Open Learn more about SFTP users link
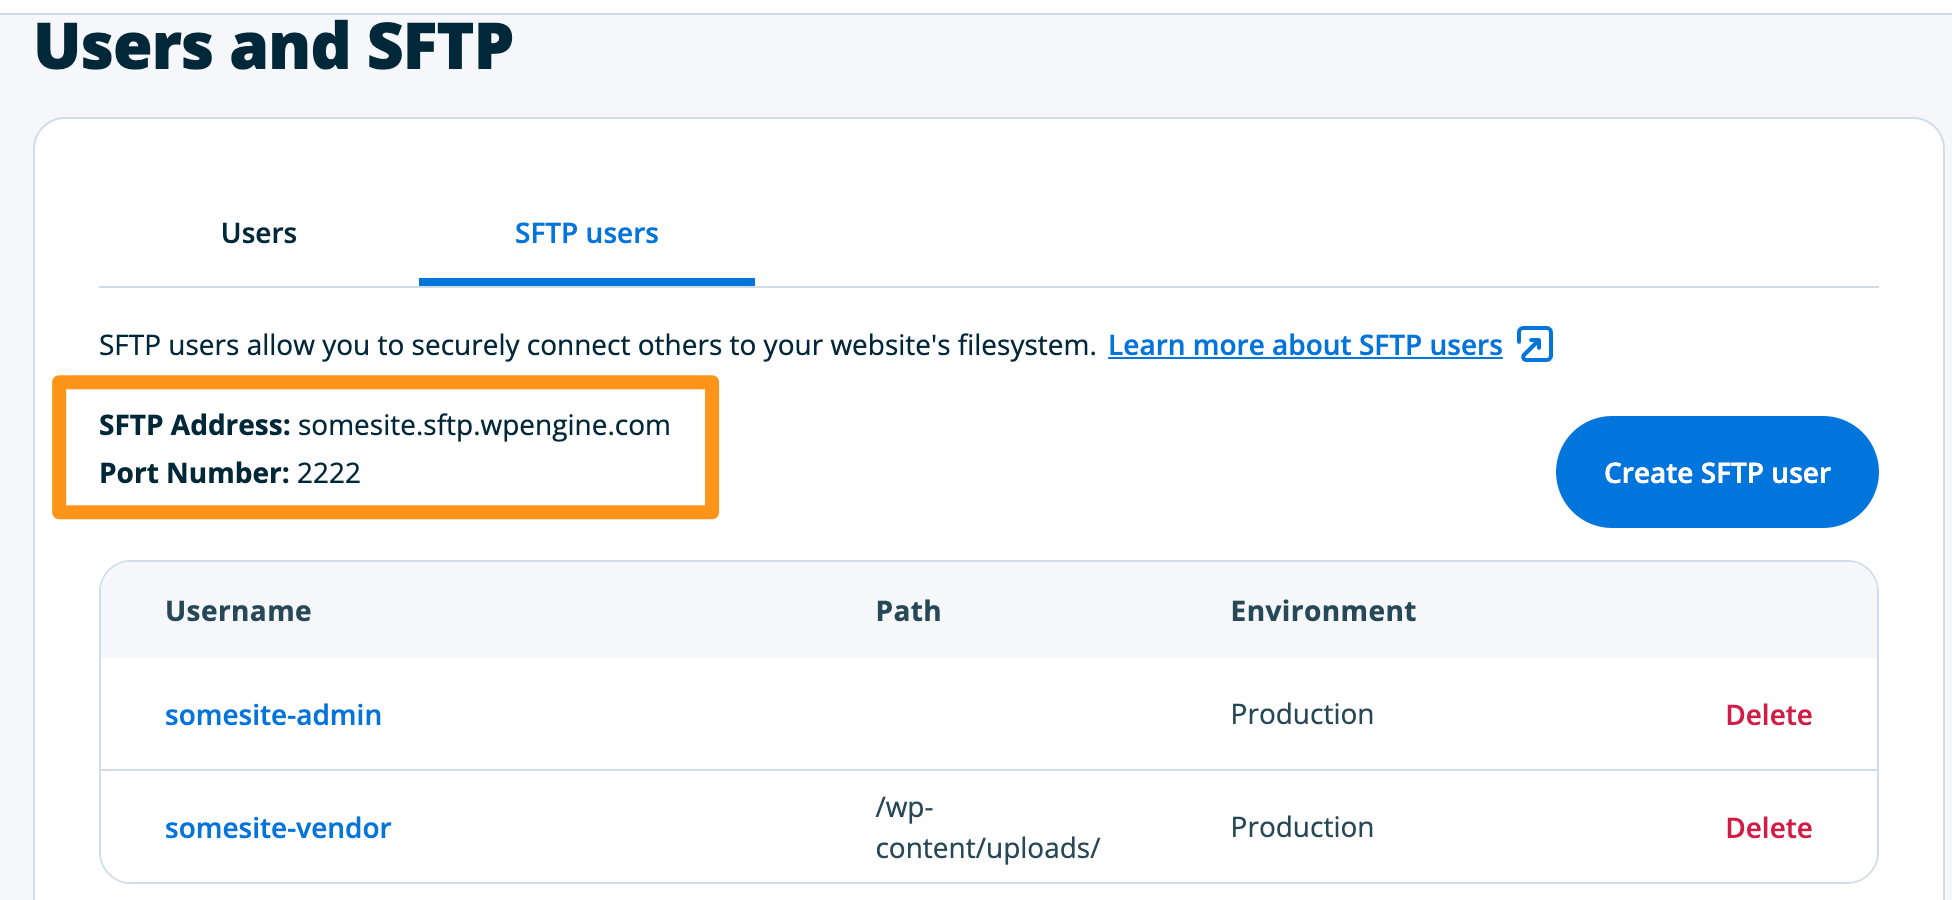Viewport: 1952px width, 900px height. coord(1304,345)
